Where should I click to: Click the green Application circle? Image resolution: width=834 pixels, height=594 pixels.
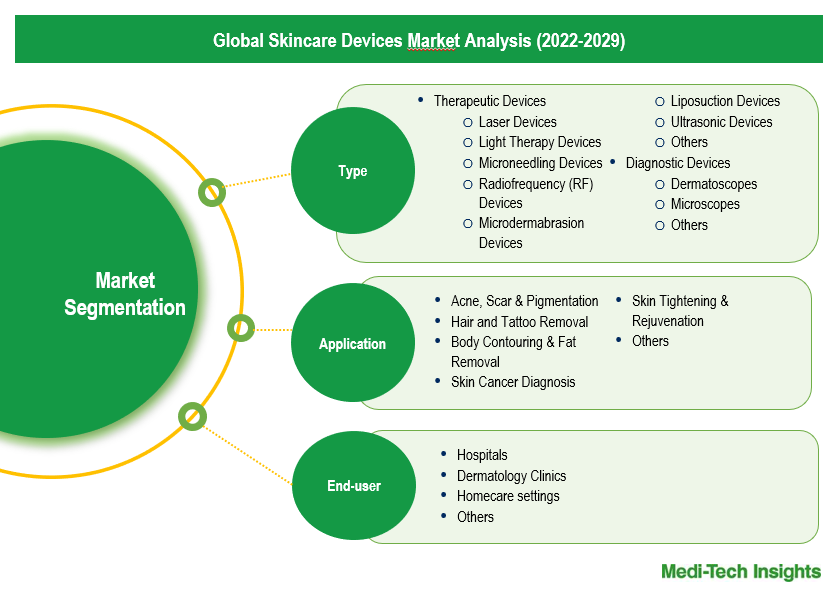(353, 343)
